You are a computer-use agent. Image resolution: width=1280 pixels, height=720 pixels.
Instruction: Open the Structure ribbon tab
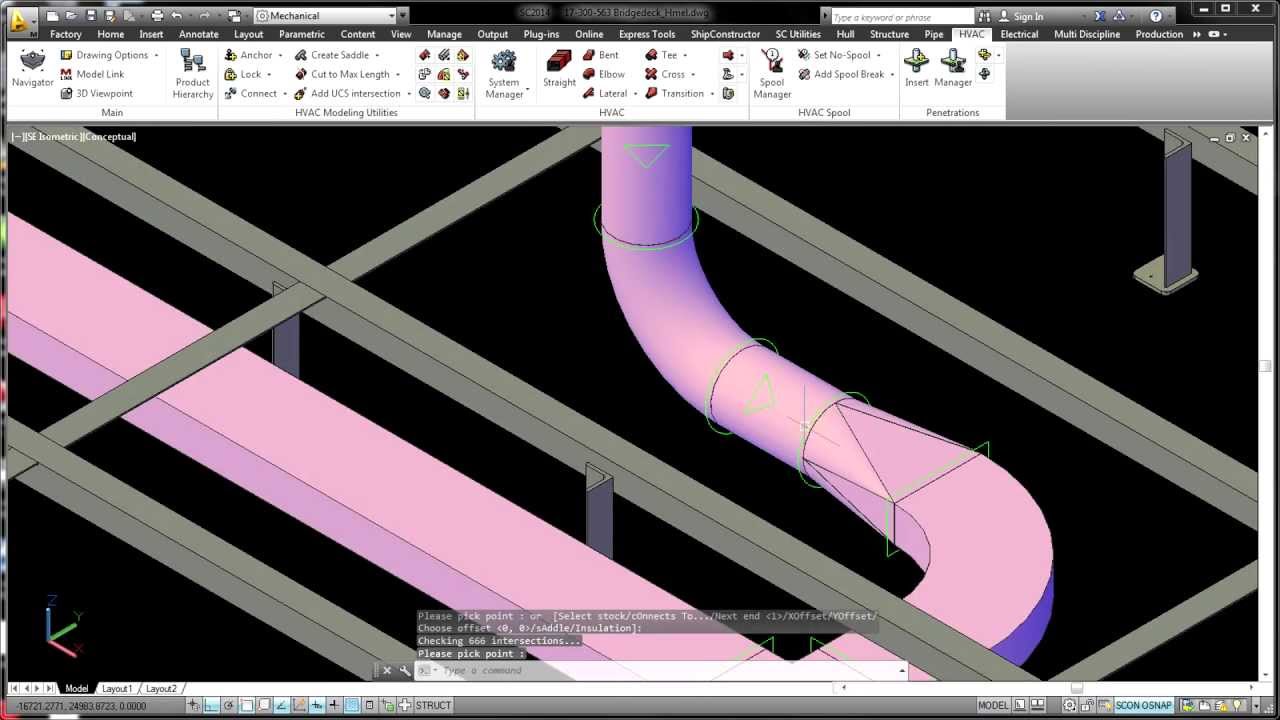889,34
